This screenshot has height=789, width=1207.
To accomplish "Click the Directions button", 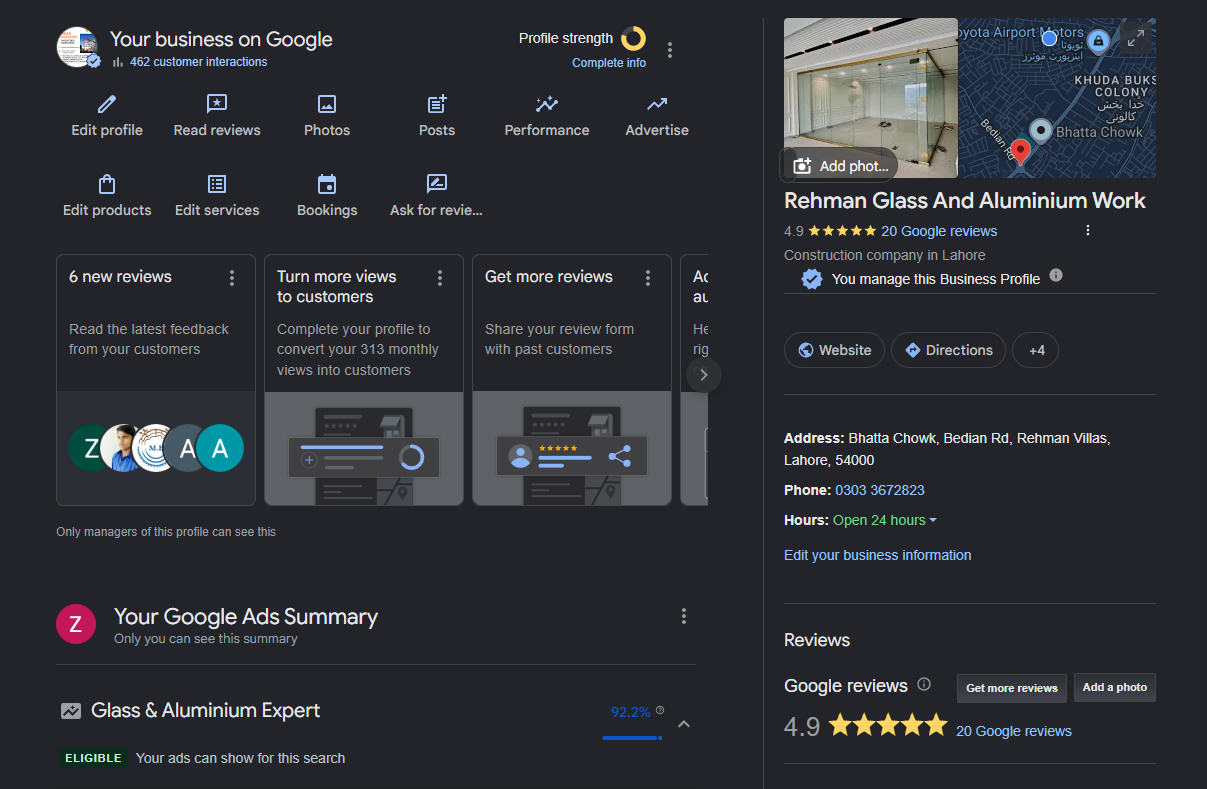I will 948,350.
